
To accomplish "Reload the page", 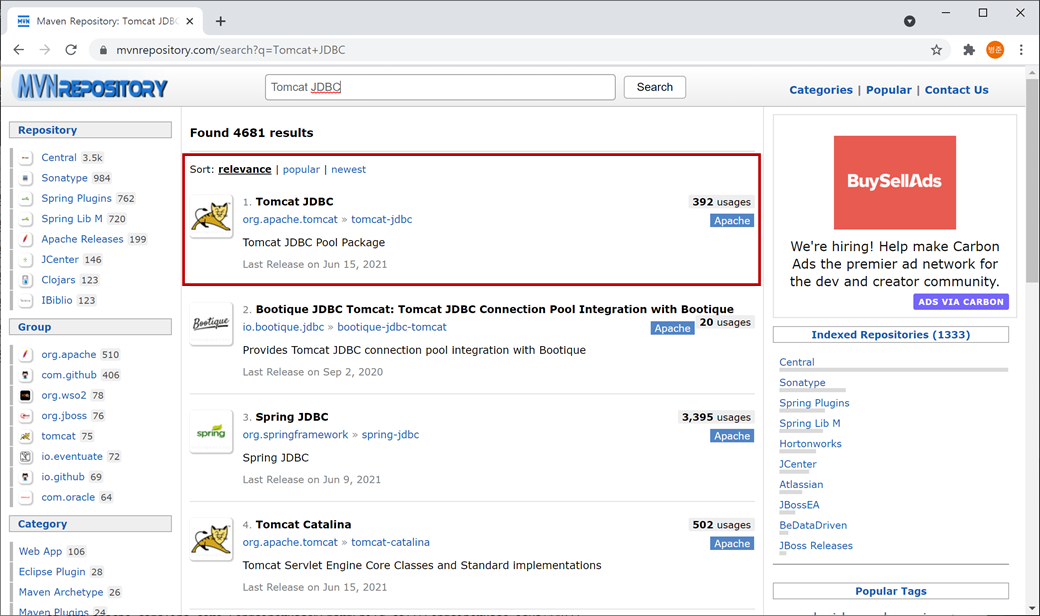I will click(71, 50).
